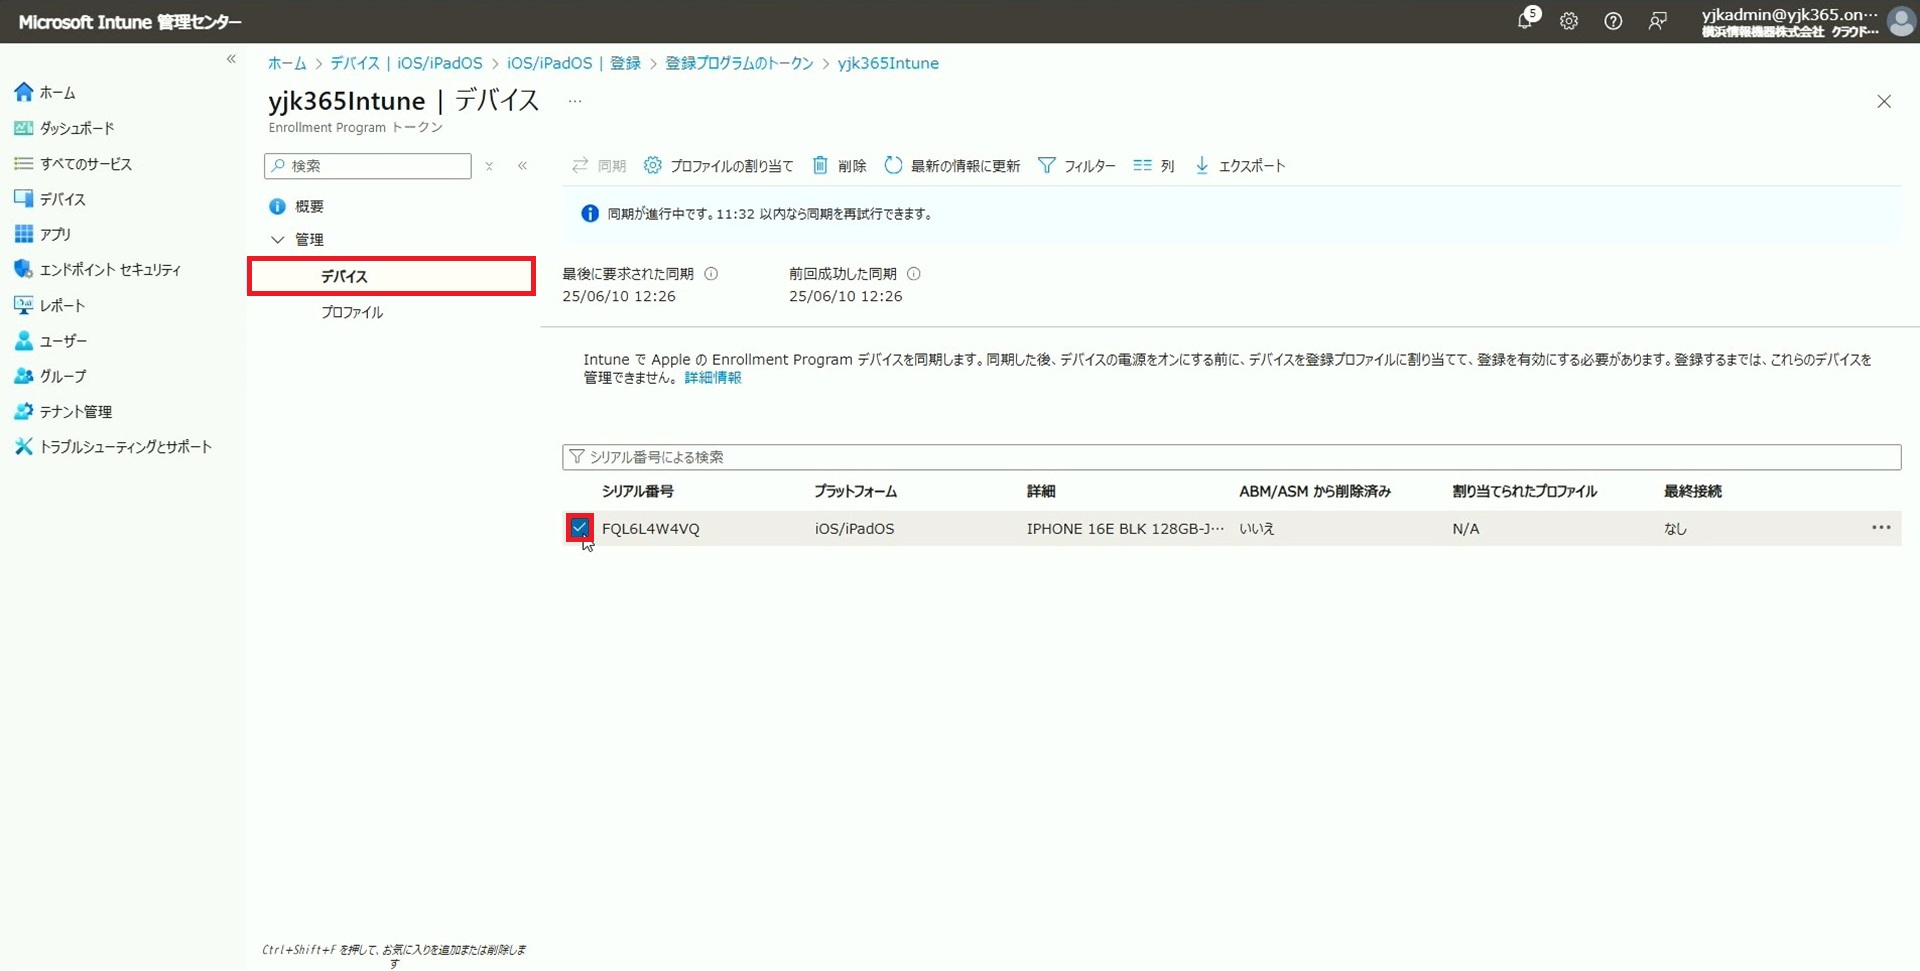The image size is (1920, 971).
Task: Open すべてのサービス in the sidebar
Action: pyautogui.click(x=73, y=163)
